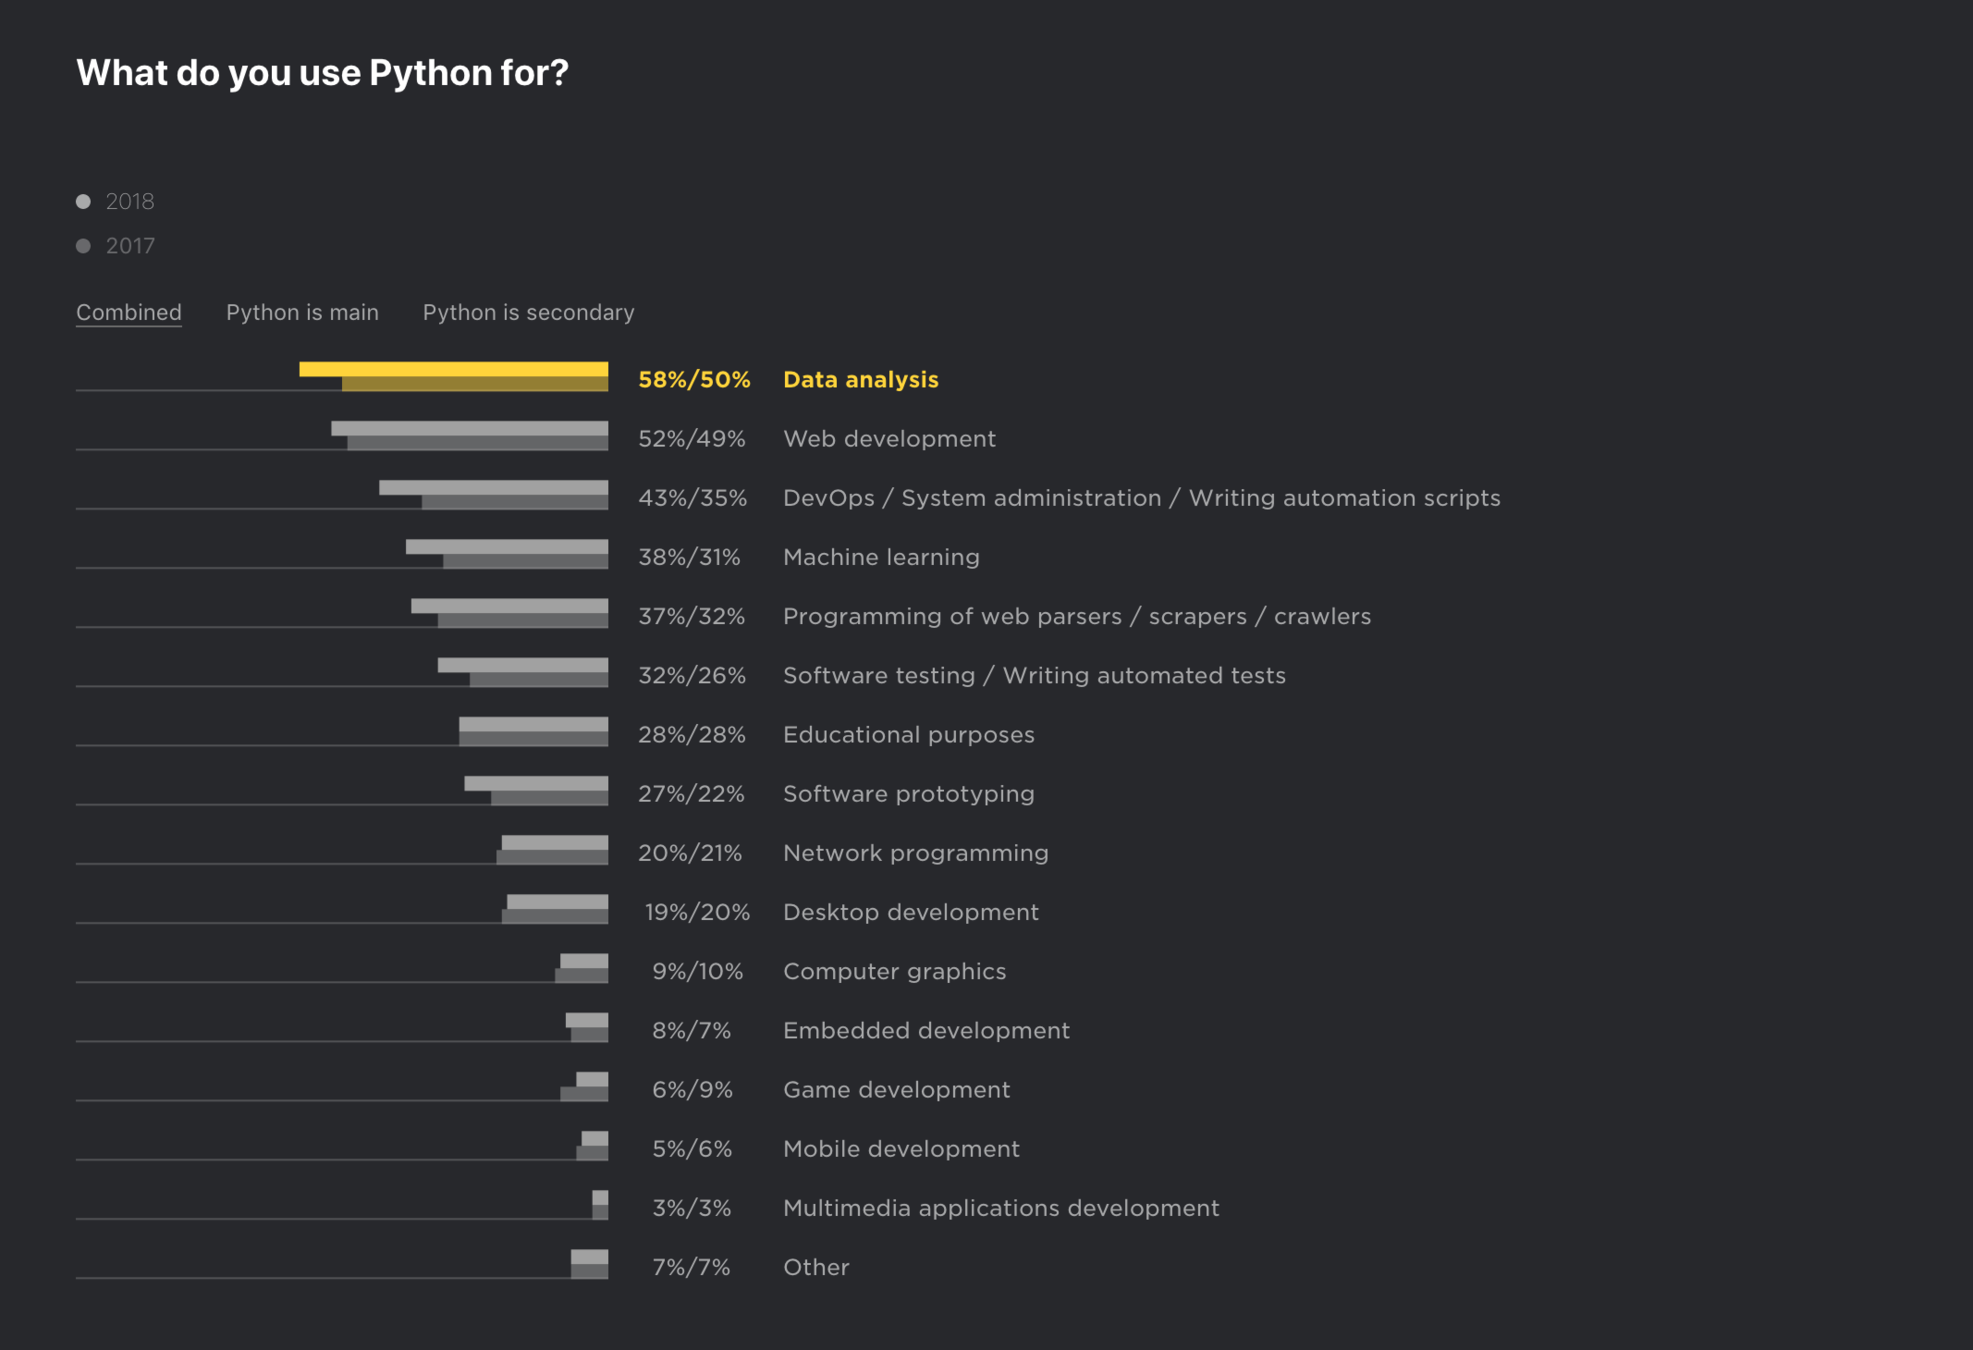Click the Mobile development label
The height and width of the screenshot is (1350, 1973).
[901, 1149]
